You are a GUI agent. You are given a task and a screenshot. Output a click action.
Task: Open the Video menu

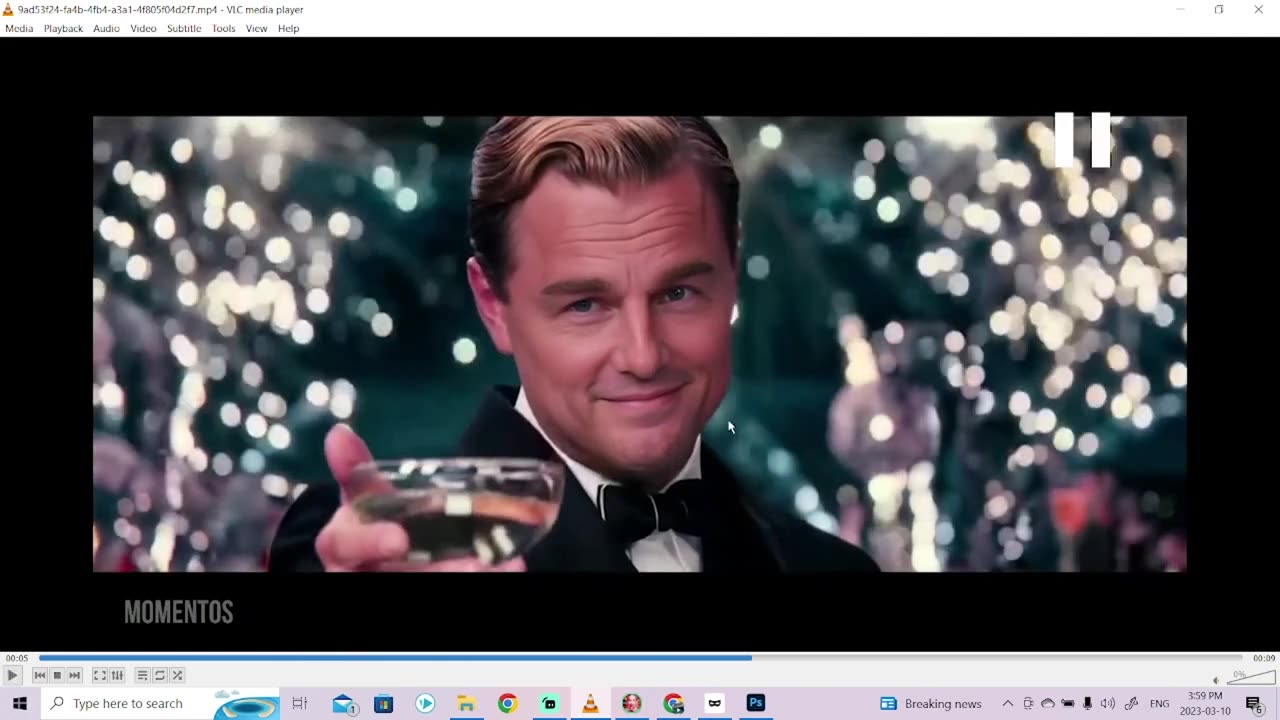(143, 28)
